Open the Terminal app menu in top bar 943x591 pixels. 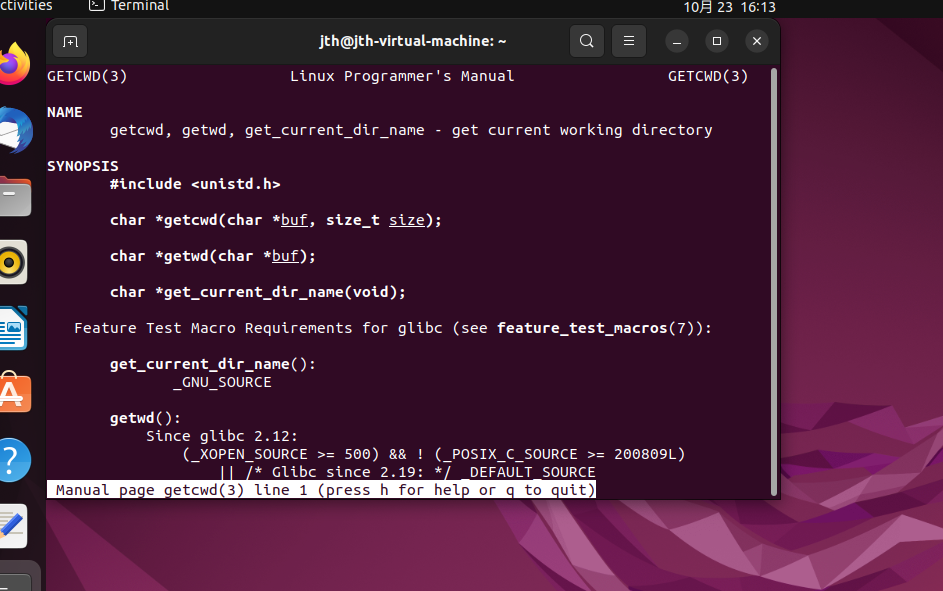click(x=129, y=6)
